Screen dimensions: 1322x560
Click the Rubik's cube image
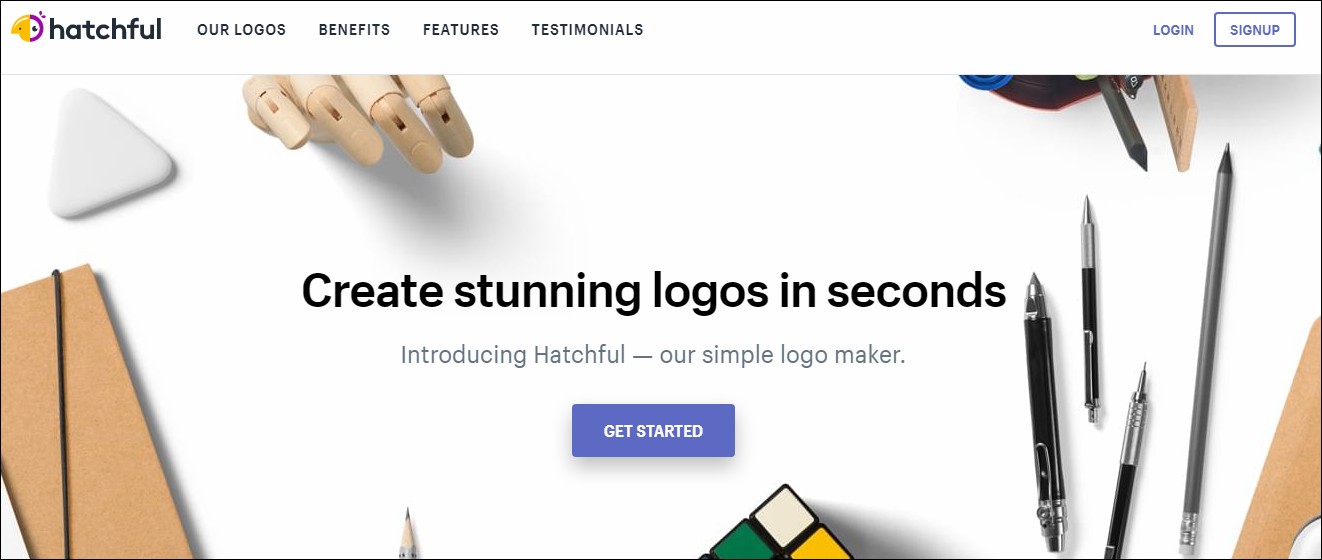tap(780, 523)
